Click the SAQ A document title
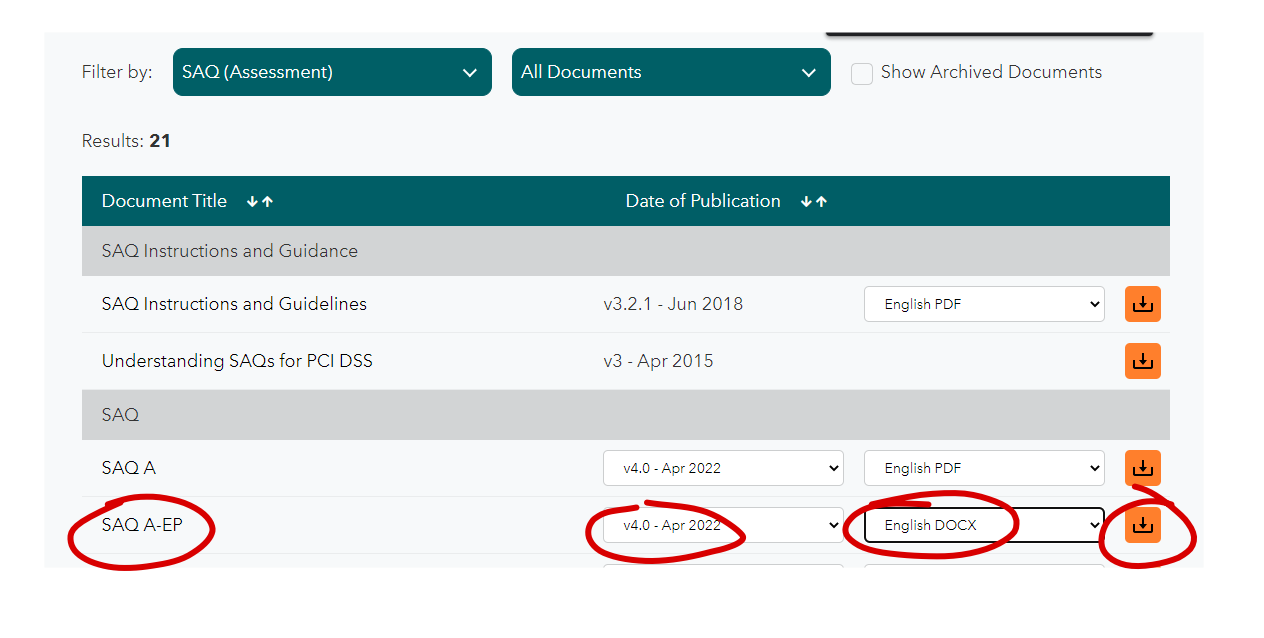The image size is (1264, 638). click(129, 468)
